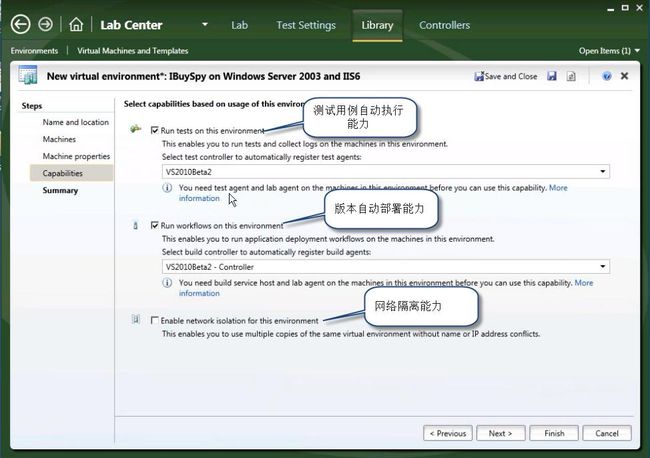Image resolution: width=650 pixels, height=458 pixels.
Task: Click the Lab Center title
Action: click(131, 25)
